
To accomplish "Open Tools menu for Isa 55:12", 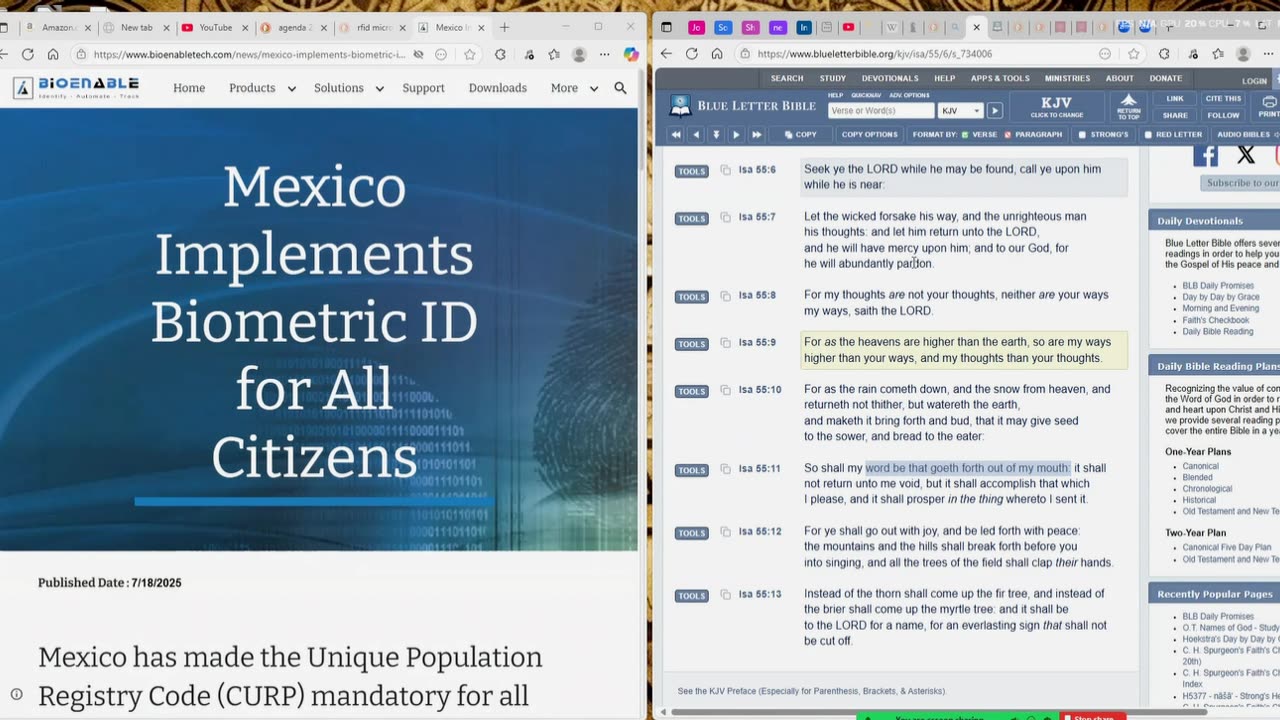I will pos(691,533).
